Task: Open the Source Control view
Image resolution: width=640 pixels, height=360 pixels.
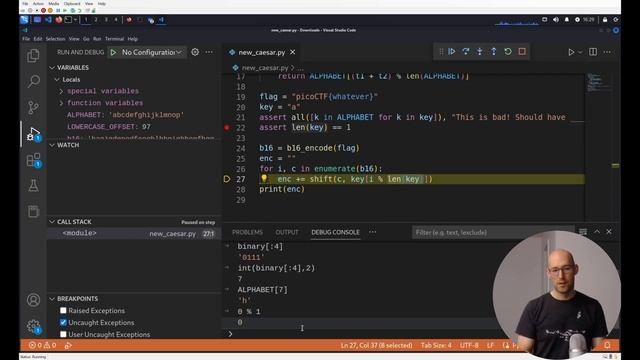Action: pos(33,107)
